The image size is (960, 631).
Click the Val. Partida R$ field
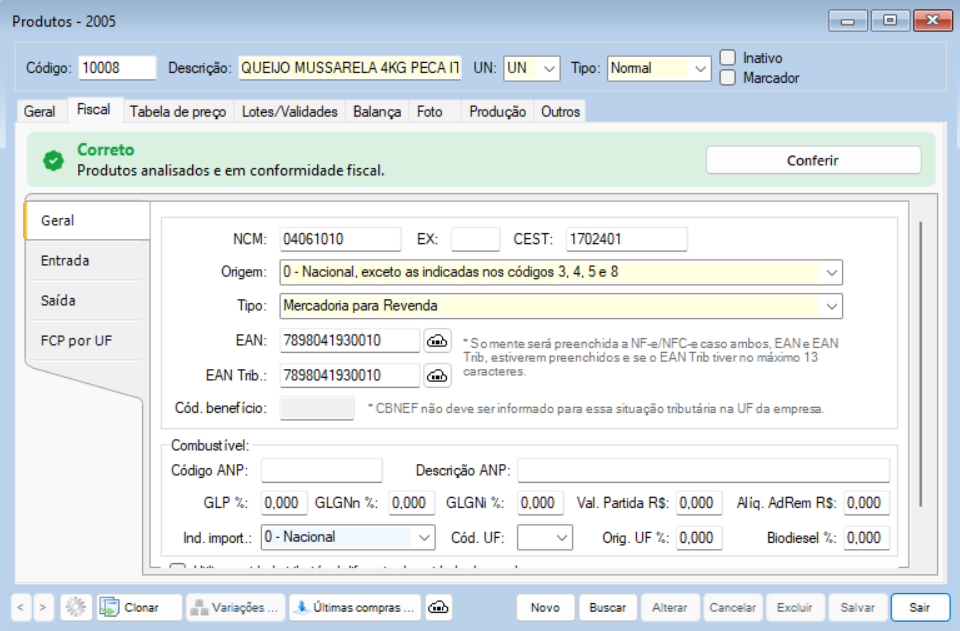click(x=699, y=503)
